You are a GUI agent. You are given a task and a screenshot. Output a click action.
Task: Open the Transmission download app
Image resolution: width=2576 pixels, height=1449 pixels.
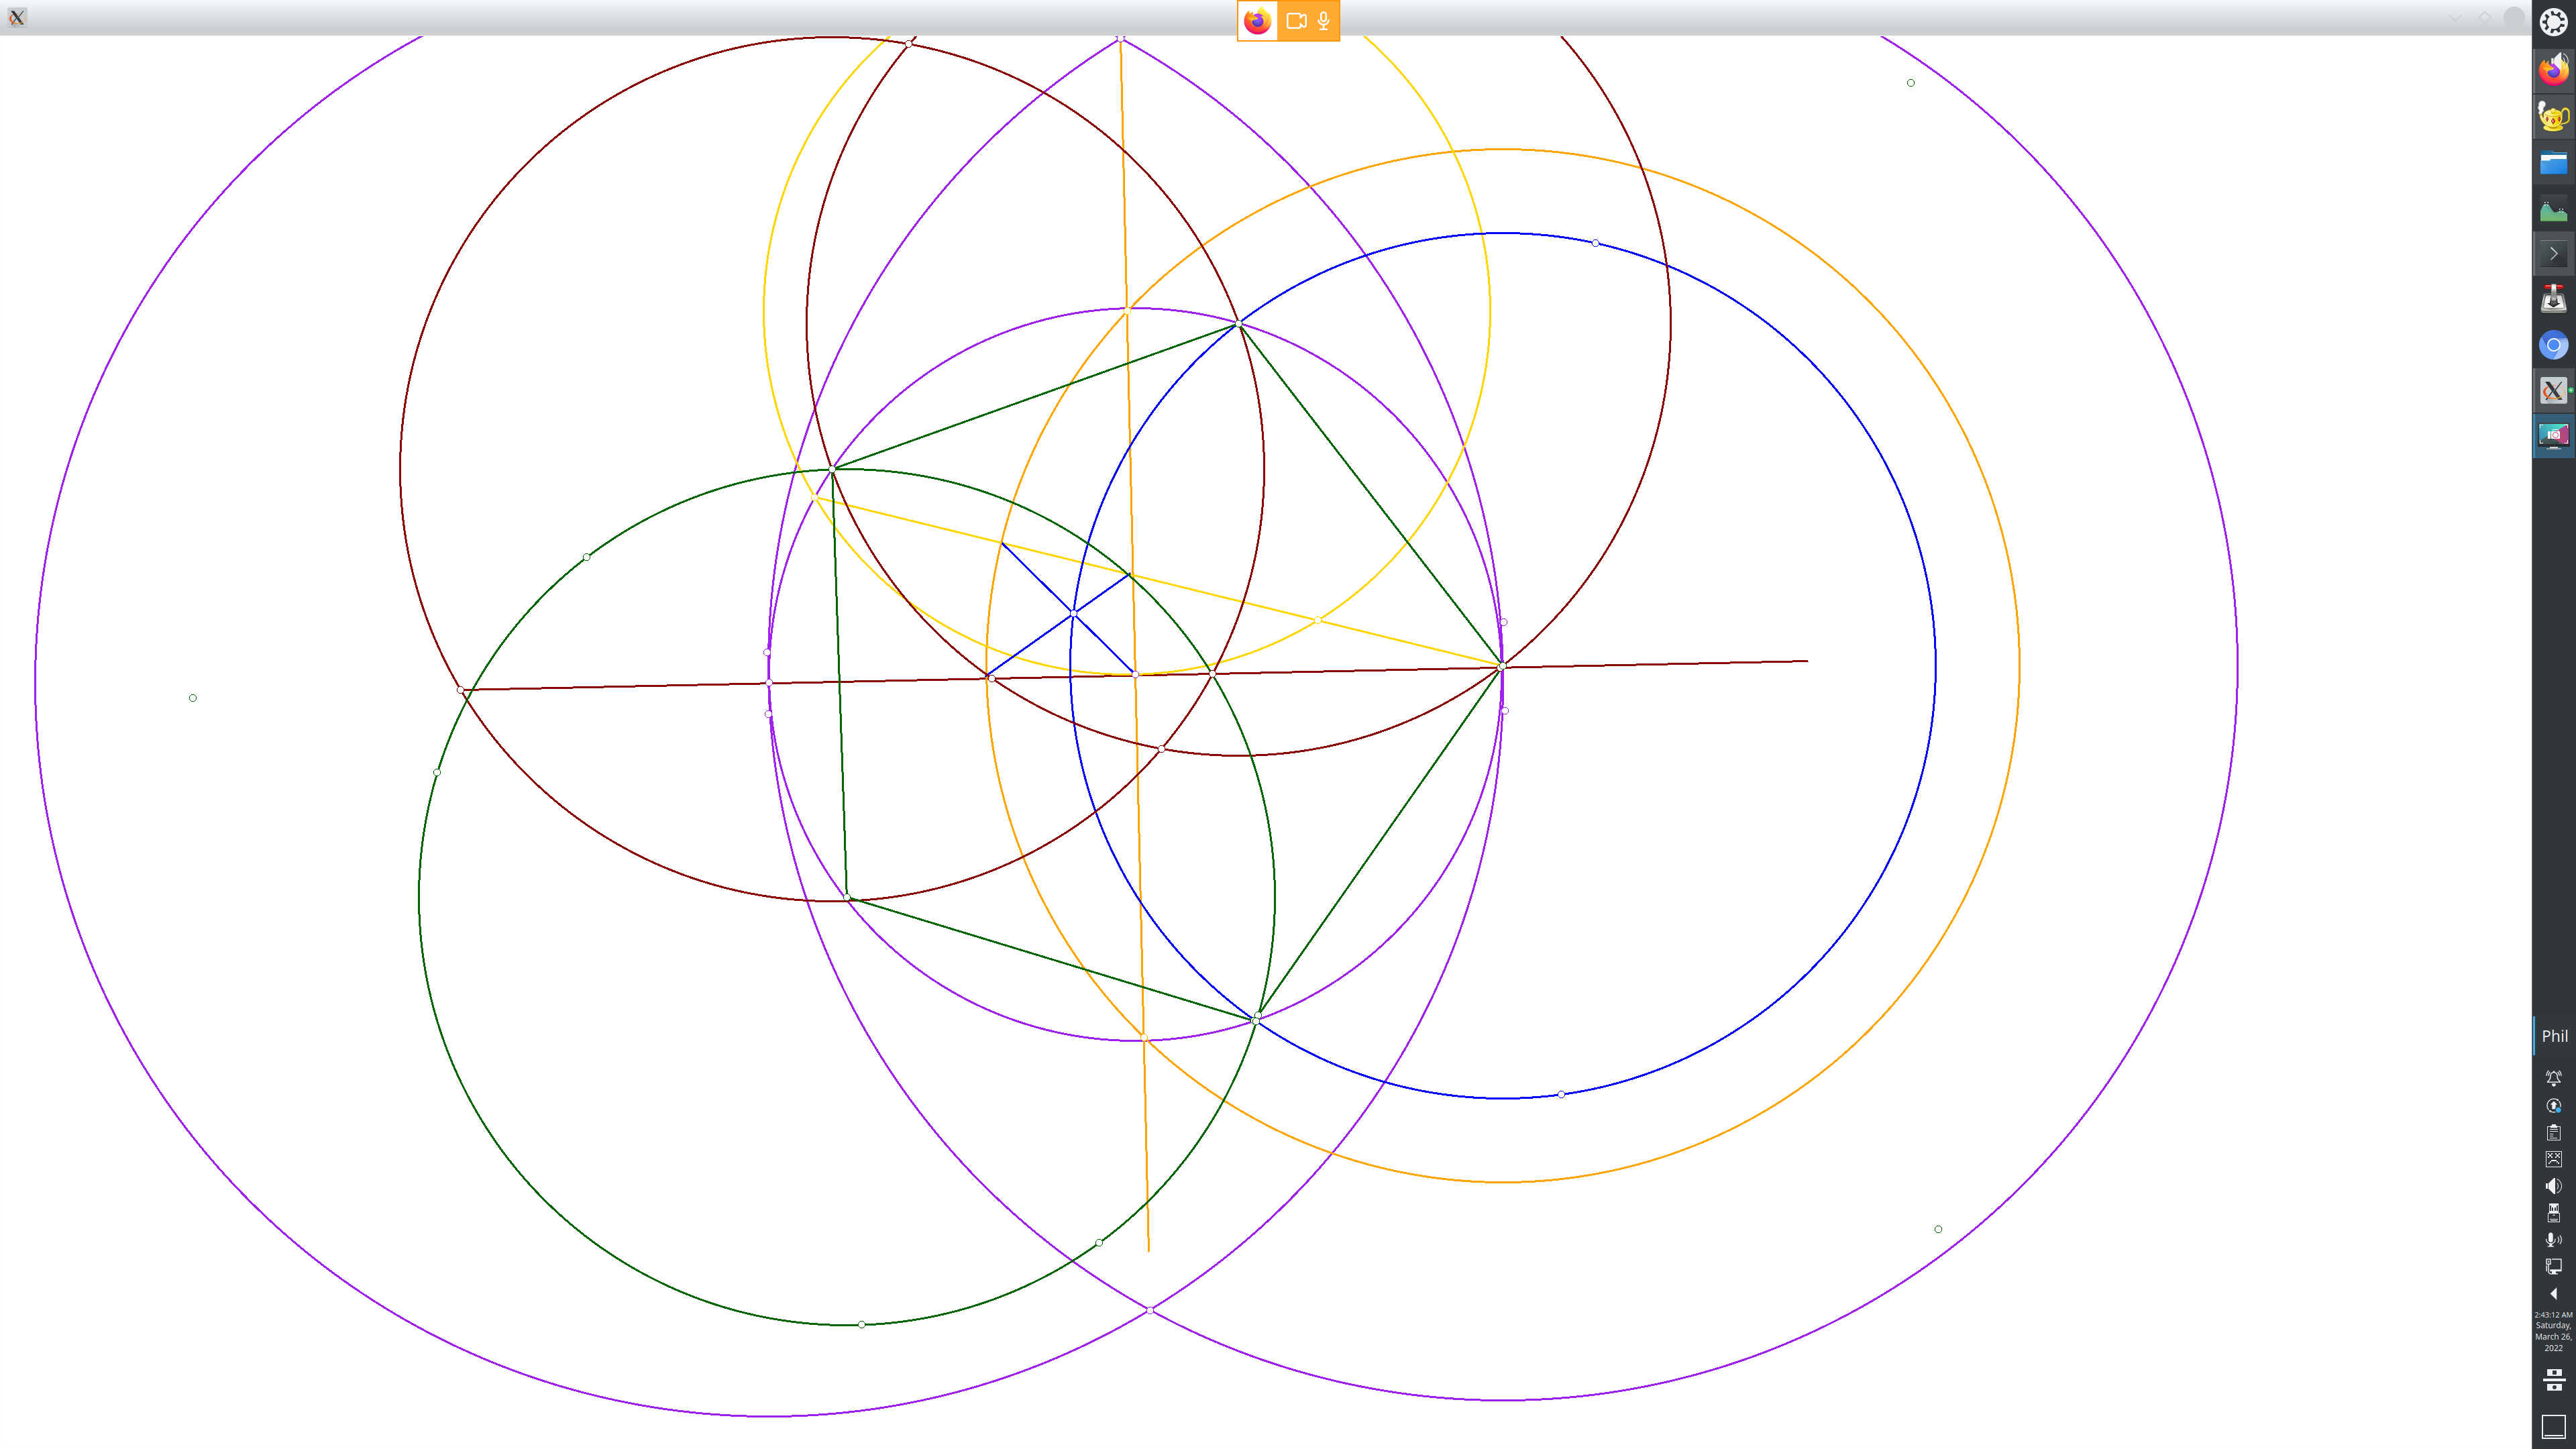pos(2553,299)
